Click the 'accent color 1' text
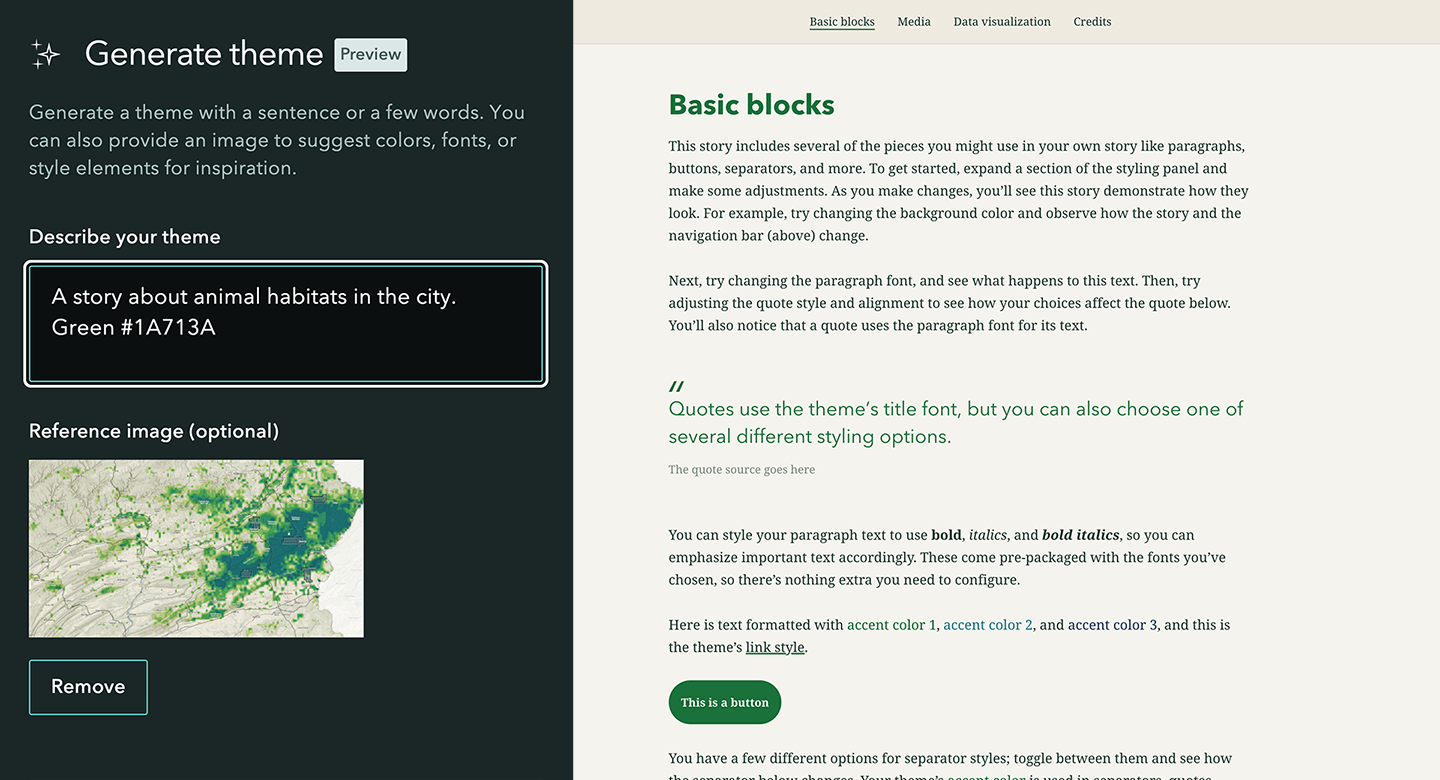 click(891, 625)
